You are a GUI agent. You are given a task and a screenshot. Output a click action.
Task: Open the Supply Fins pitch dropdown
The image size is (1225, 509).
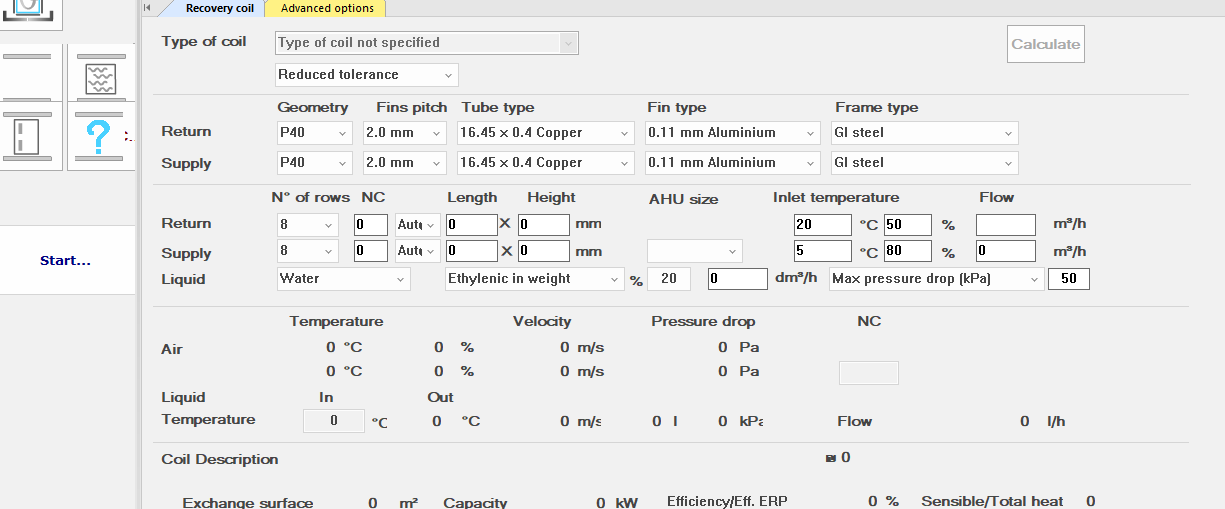pos(404,163)
